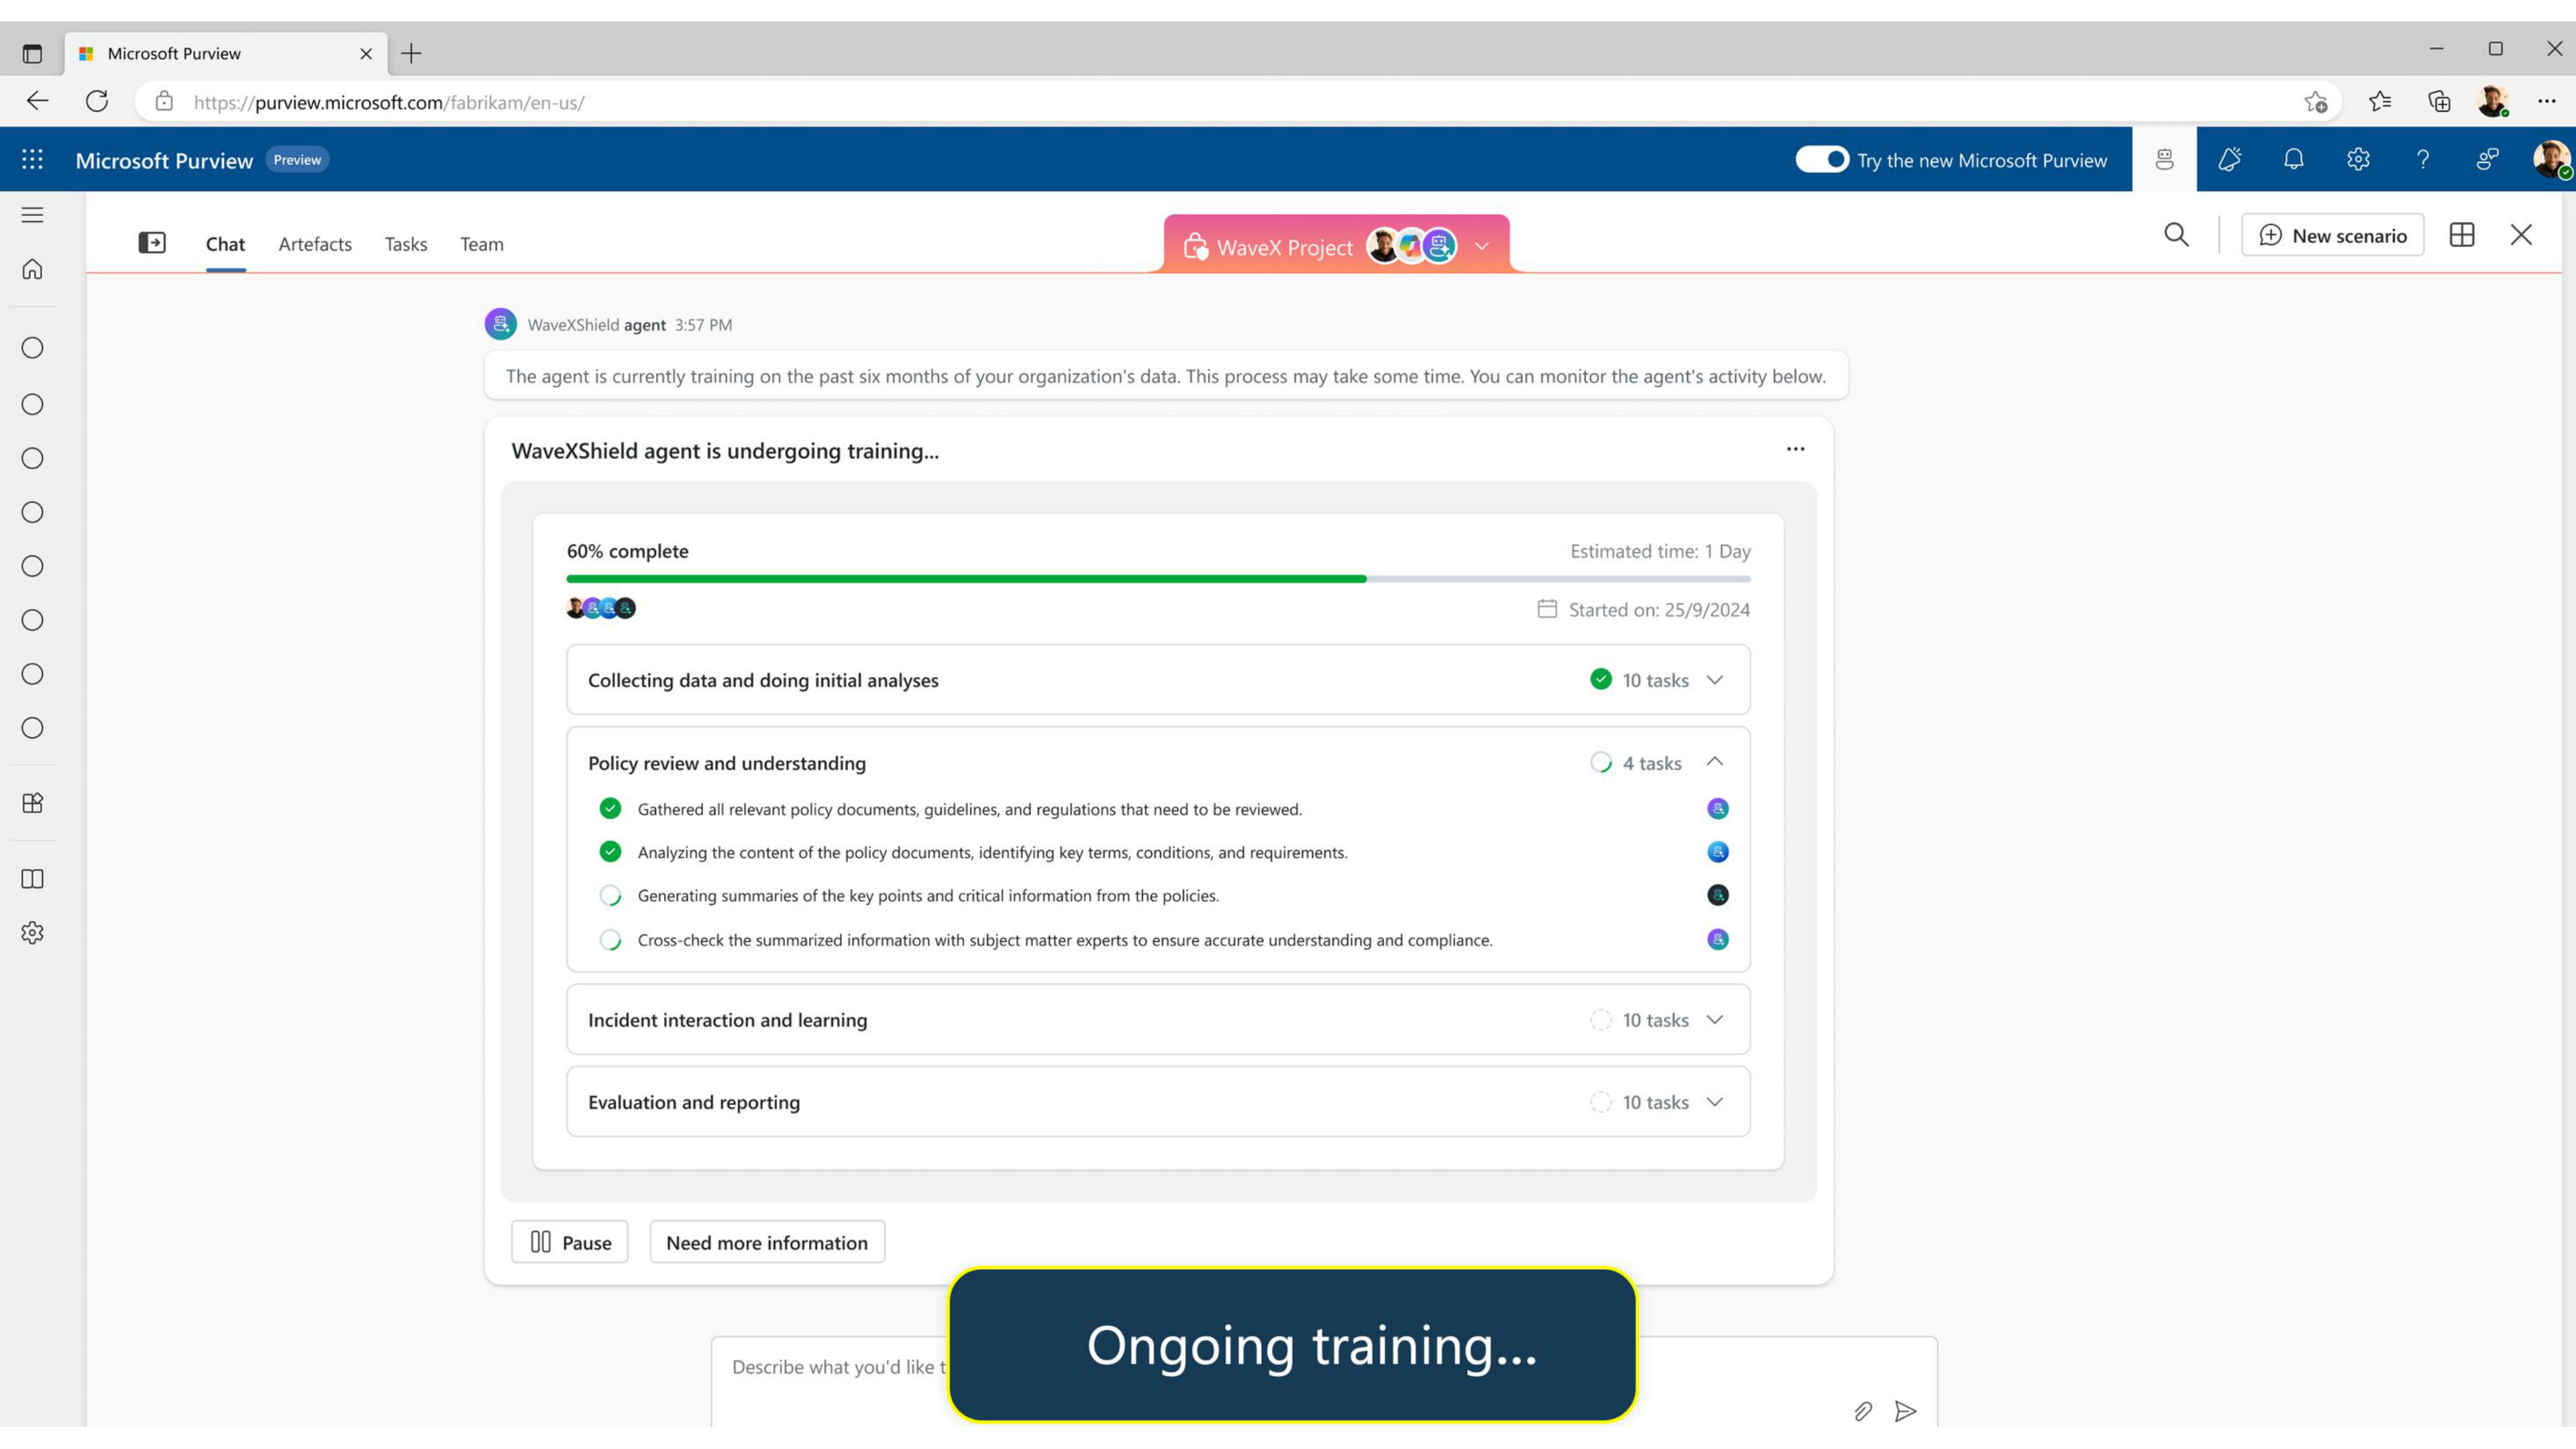Image resolution: width=2576 pixels, height=1449 pixels.
Task: Click the New scenario button
Action: [2332, 235]
